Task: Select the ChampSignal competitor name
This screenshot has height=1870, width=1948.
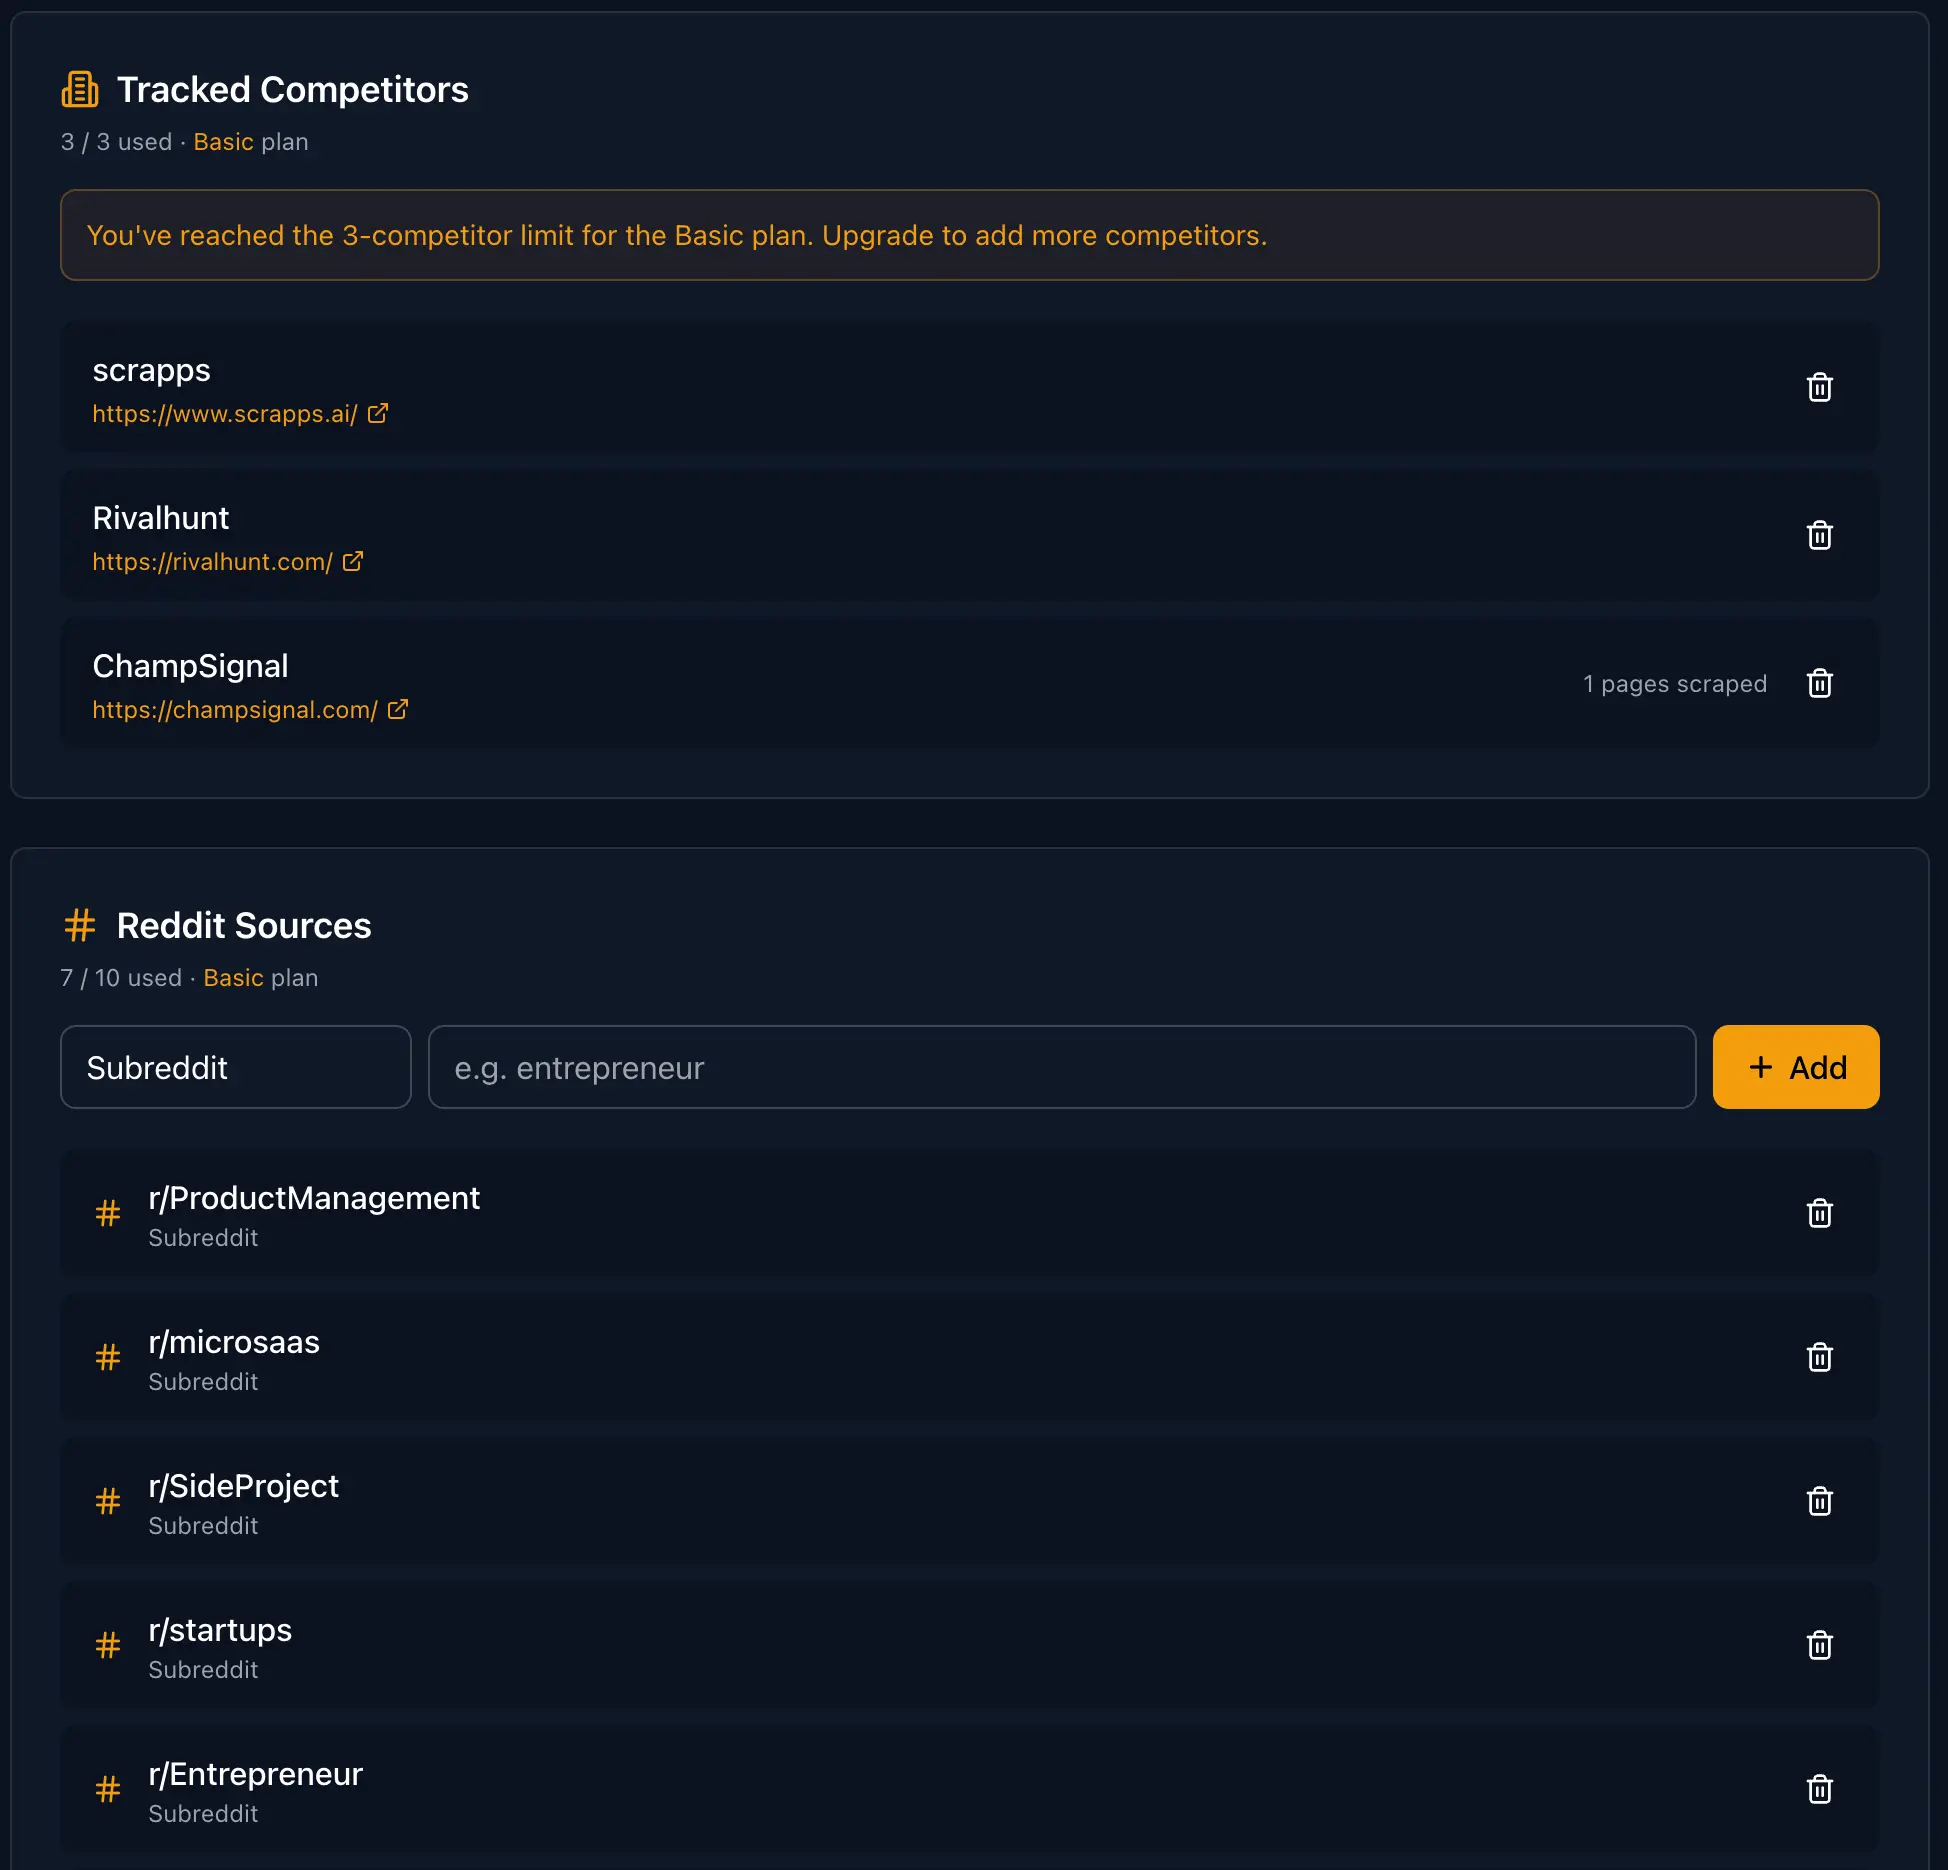Action: click(x=190, y=666)
